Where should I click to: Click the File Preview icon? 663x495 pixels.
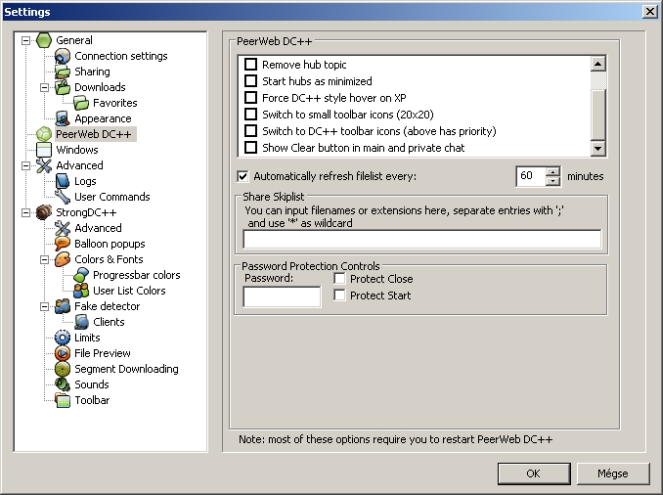pos(63,353)
